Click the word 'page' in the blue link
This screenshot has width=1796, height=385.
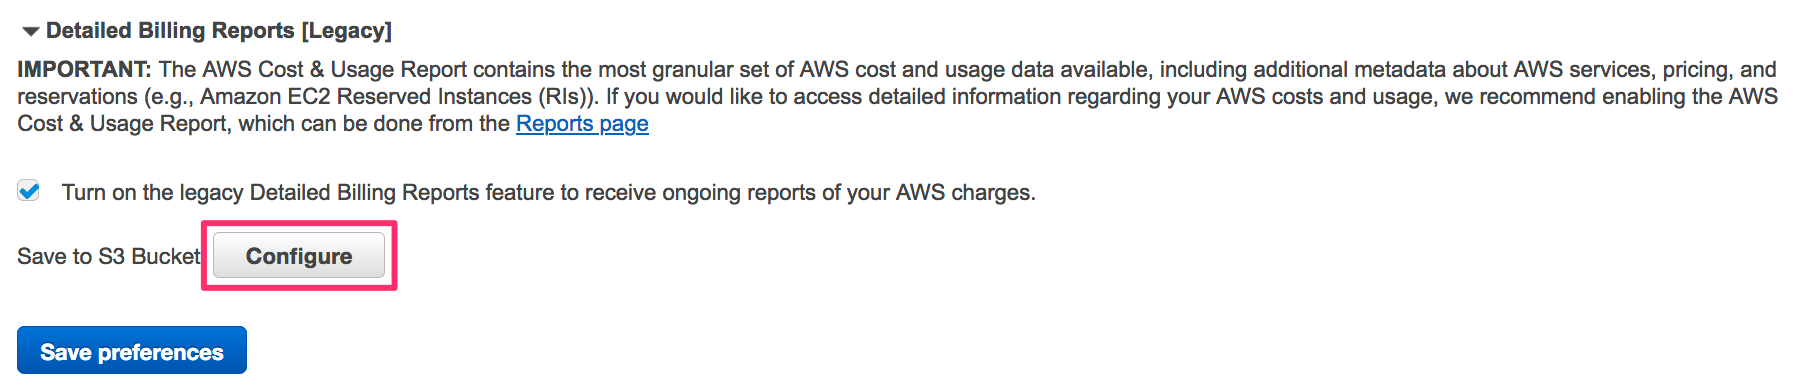click(x=624, y=125)
